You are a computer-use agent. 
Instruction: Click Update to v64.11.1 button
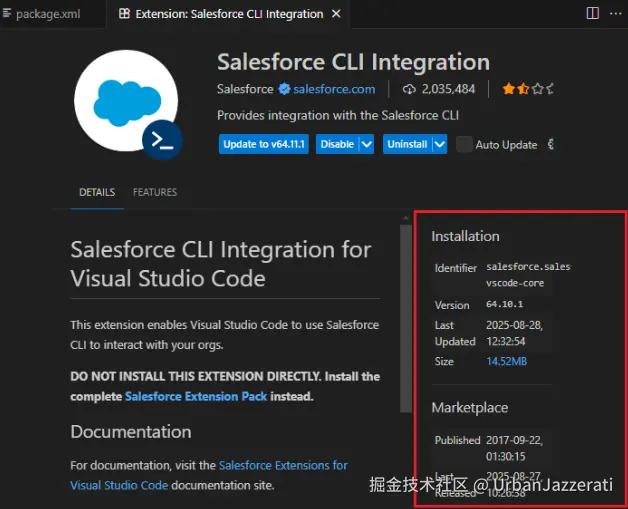[x=265, y=144]
